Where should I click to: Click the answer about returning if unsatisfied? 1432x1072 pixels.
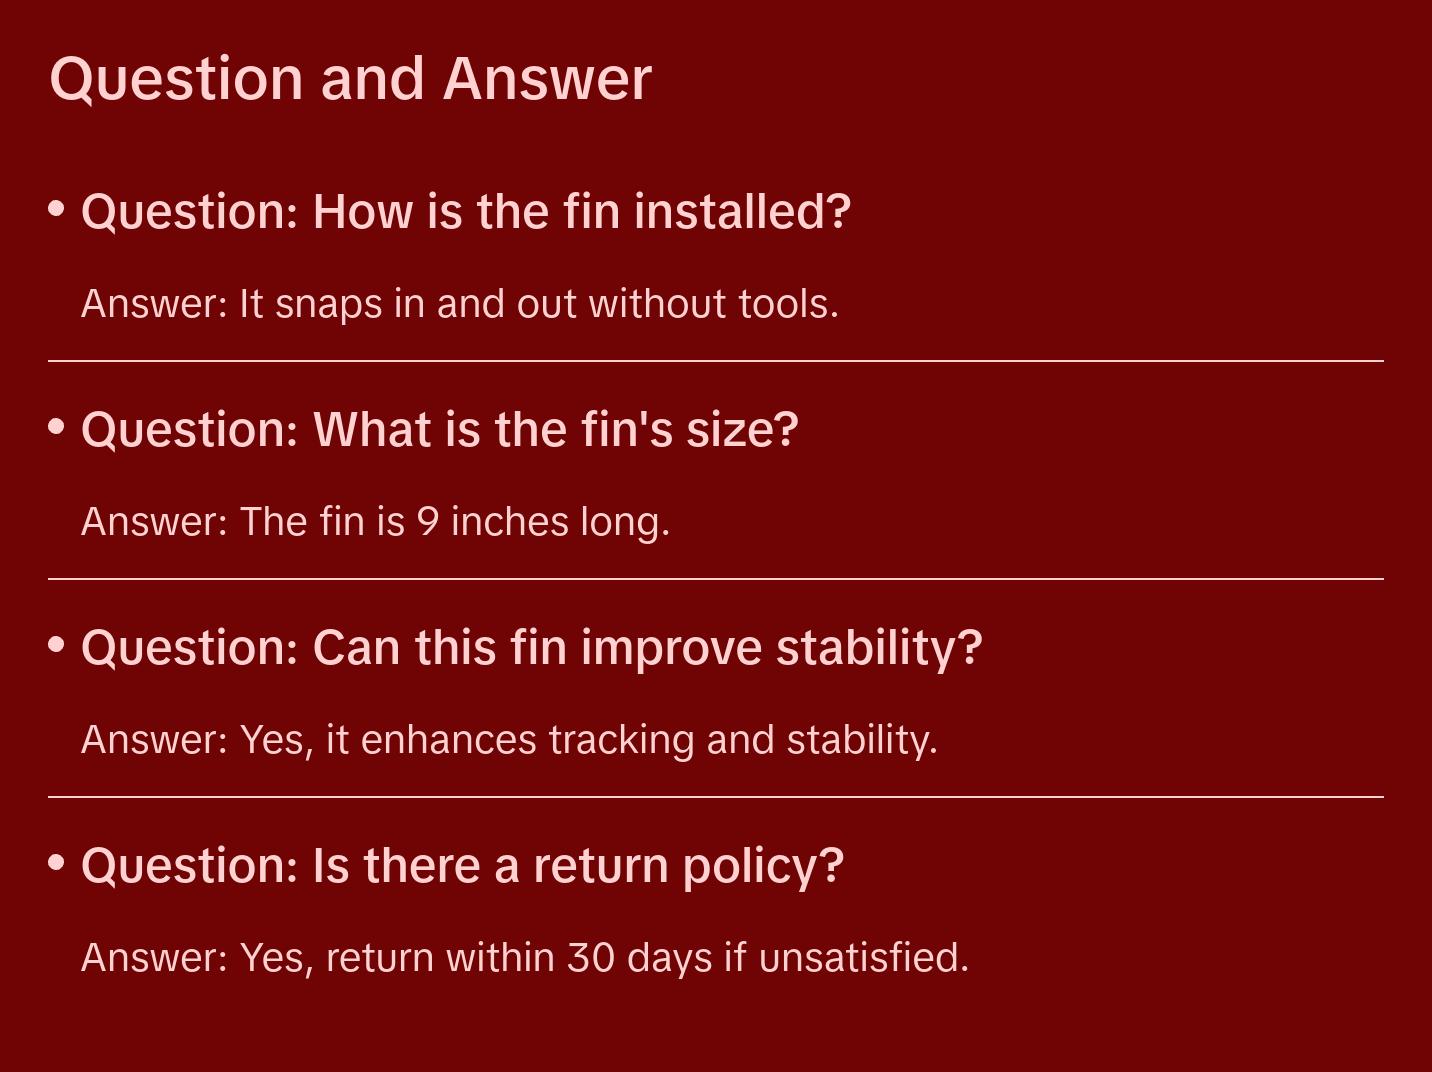tap(525, 958)
